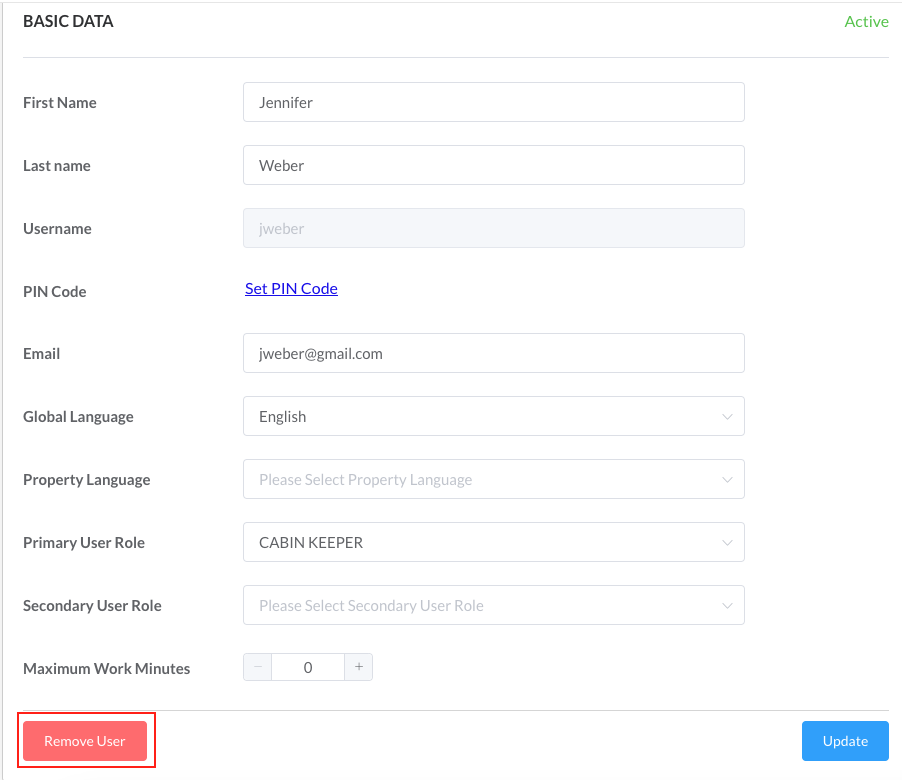Open the Primary User Role CABIN KEEPER dropdown
Image resolution: width=902 pixels, height=780 pixels.
[x=493, y=542]
